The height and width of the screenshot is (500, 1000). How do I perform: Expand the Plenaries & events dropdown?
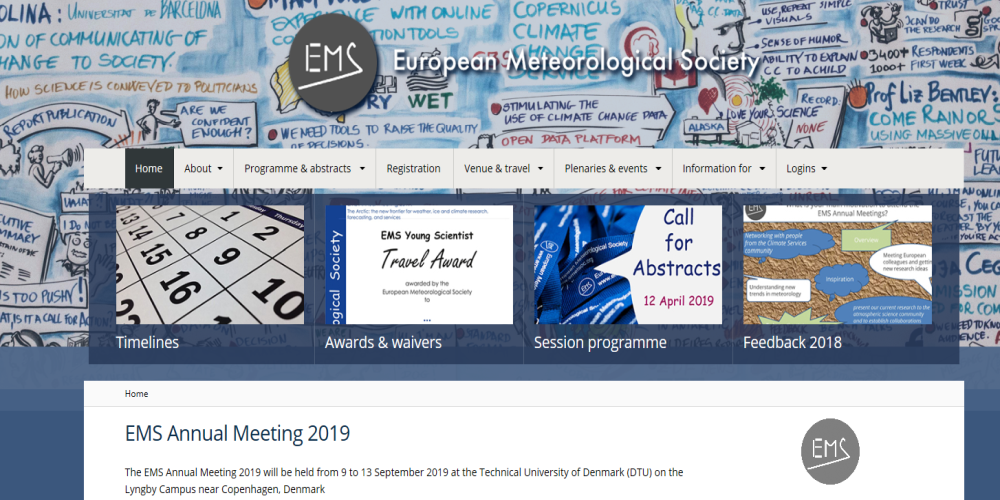(x=613, y=168)
